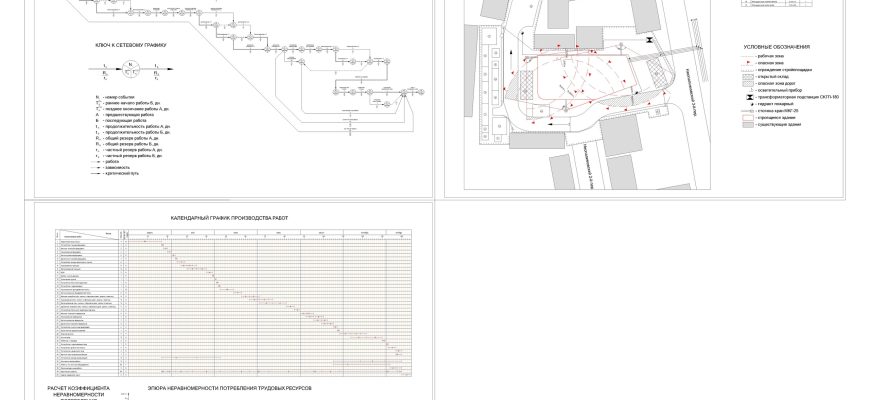The height and width of the screenshot is (400, 870).
Task: Click the transformer substation symbol on the site plan
Action: click(648, 40)
